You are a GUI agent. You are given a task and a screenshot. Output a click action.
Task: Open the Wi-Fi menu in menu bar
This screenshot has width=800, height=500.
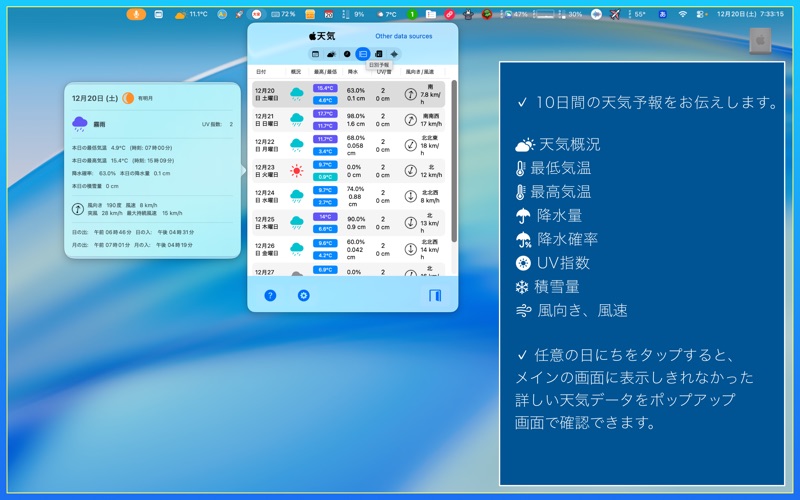(x=683, y=14)
